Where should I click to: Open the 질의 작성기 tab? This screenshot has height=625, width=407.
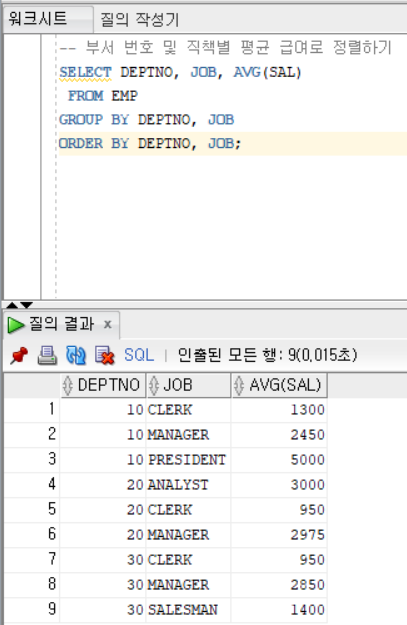140,19
